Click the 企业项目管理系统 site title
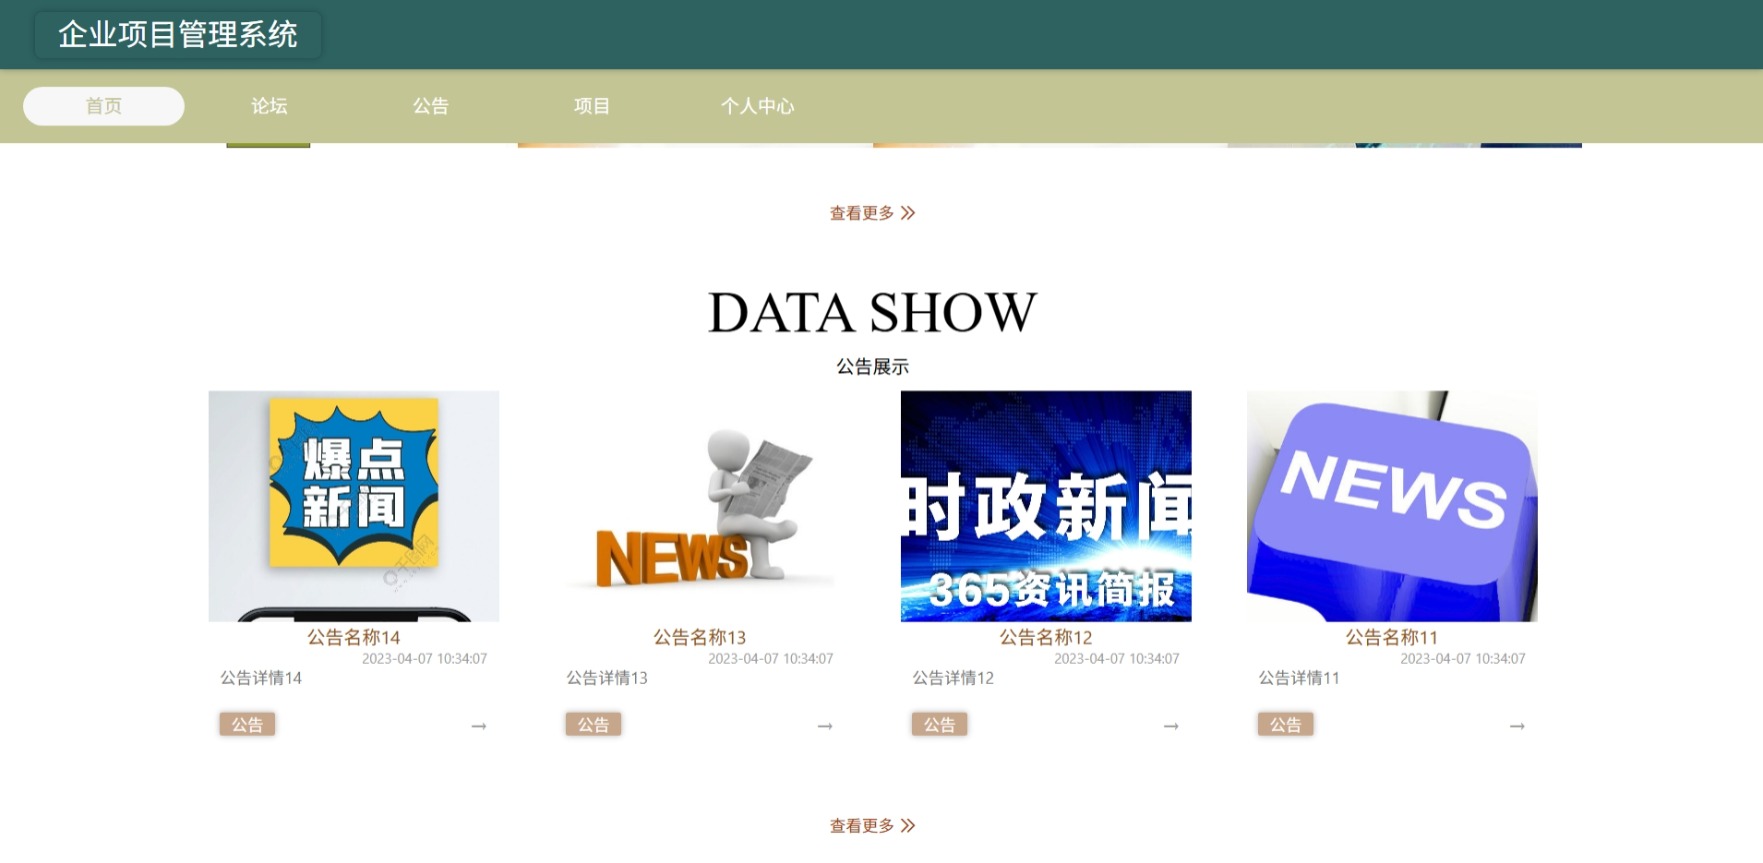 tap(178, 35)
